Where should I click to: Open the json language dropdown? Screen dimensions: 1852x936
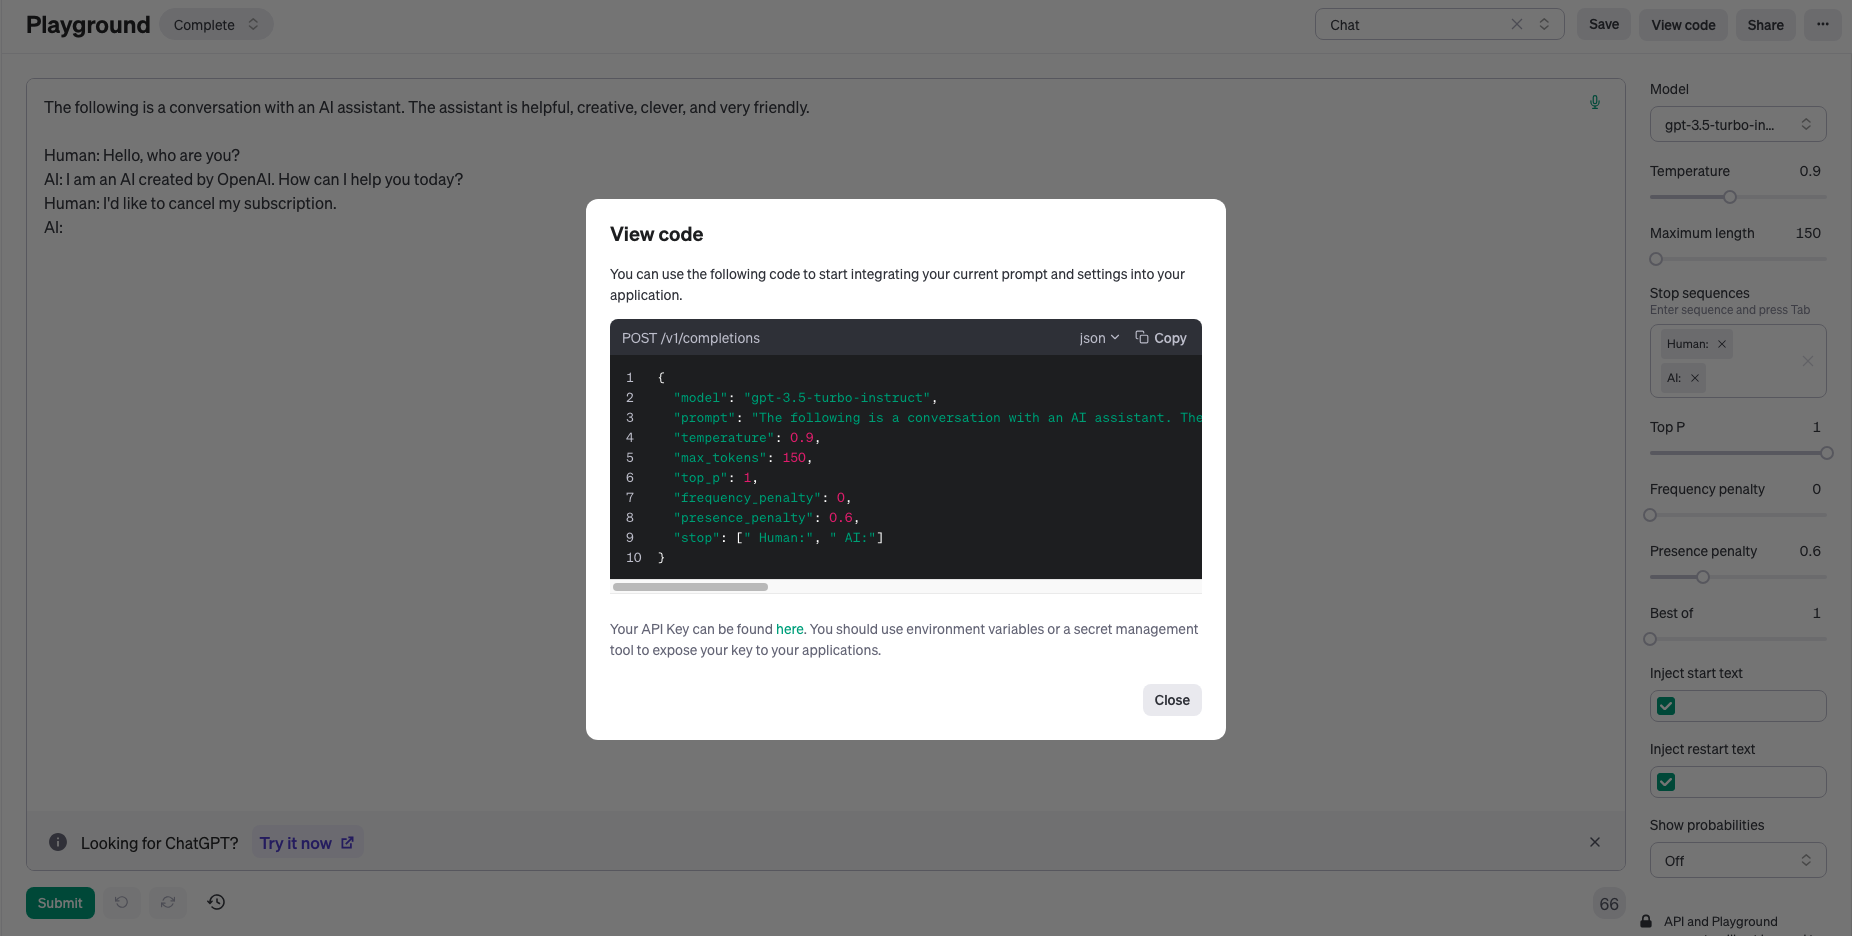coord(1099,338)
